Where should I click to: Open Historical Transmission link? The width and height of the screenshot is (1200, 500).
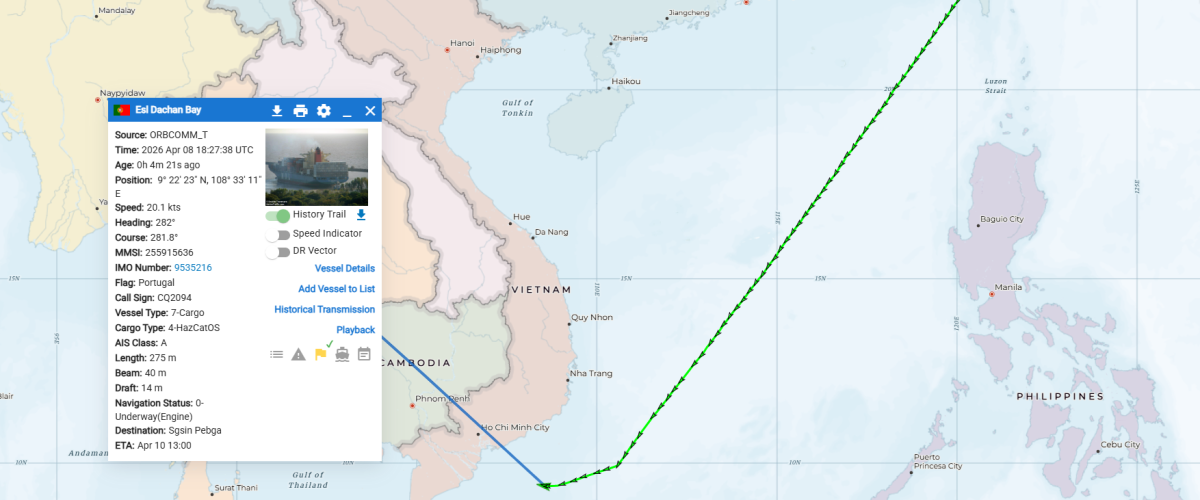pos(324,310)
